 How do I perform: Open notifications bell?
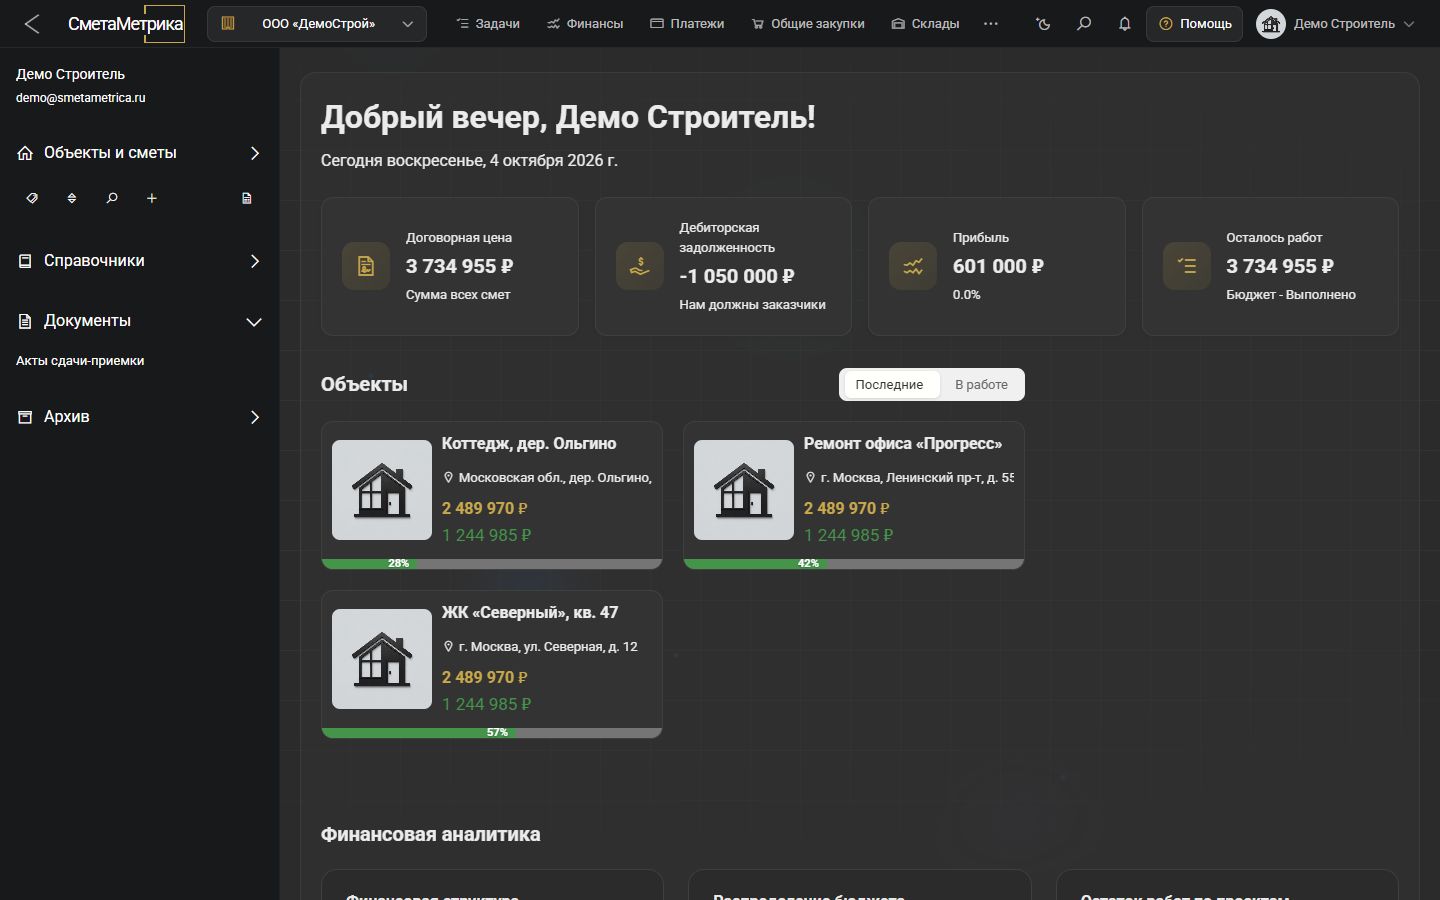coord(1124,24)
